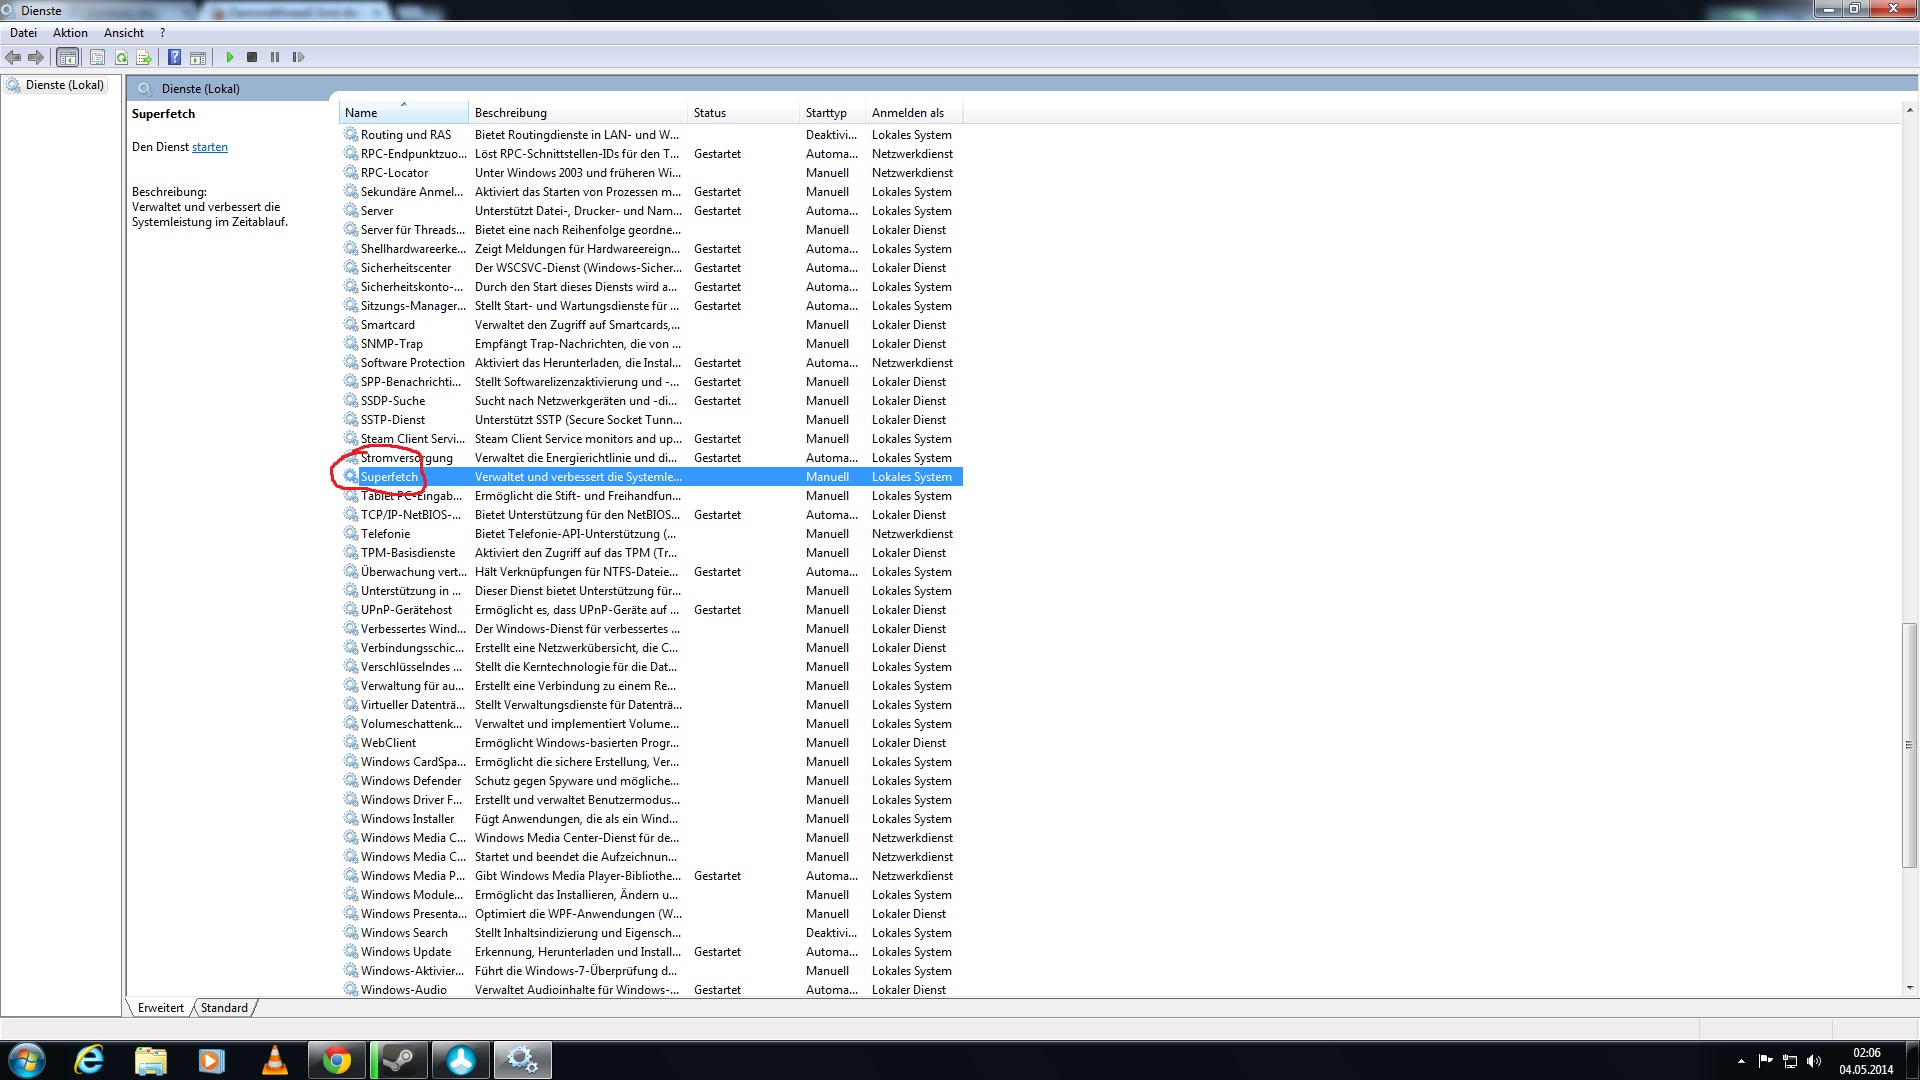Click the Export List toolbar icon

(144, 57)
